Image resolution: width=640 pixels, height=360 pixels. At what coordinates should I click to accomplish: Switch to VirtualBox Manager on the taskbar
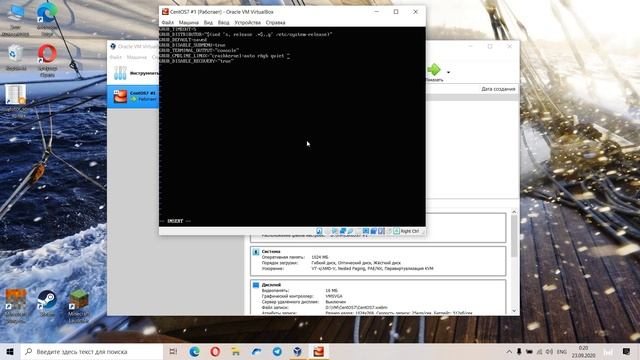point(298,351)
